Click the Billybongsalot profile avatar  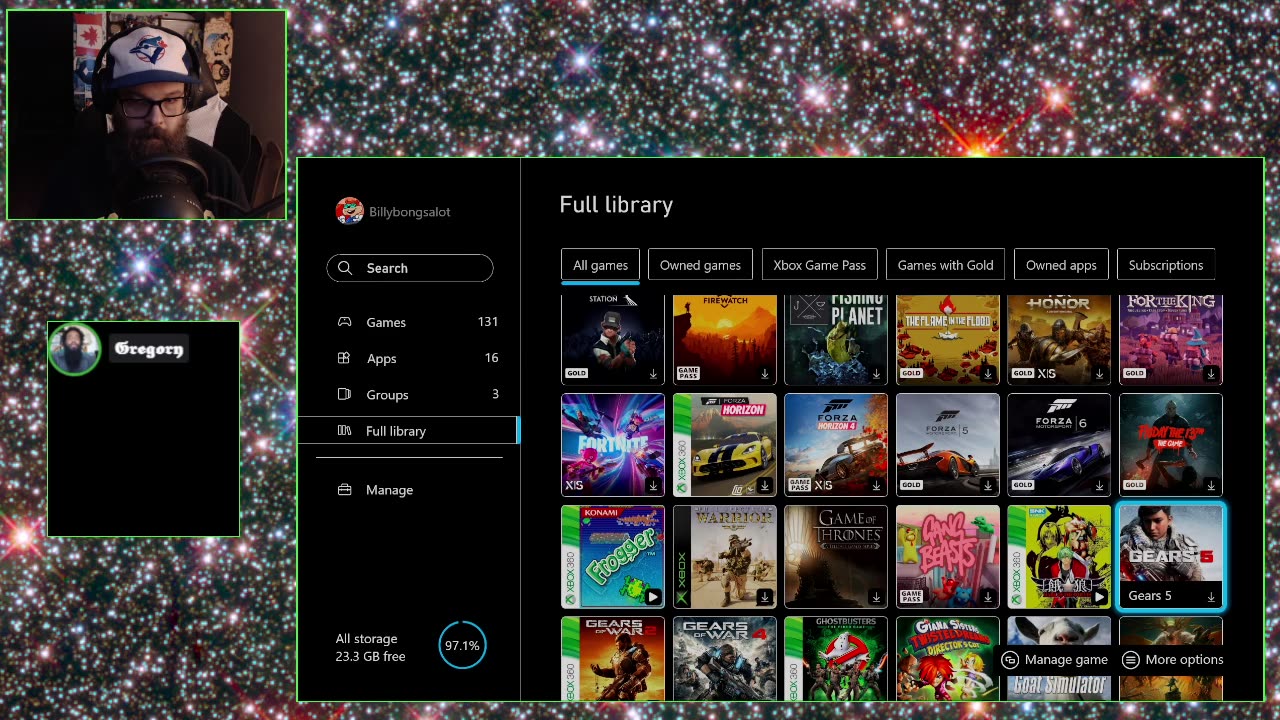tap(349, 211)
